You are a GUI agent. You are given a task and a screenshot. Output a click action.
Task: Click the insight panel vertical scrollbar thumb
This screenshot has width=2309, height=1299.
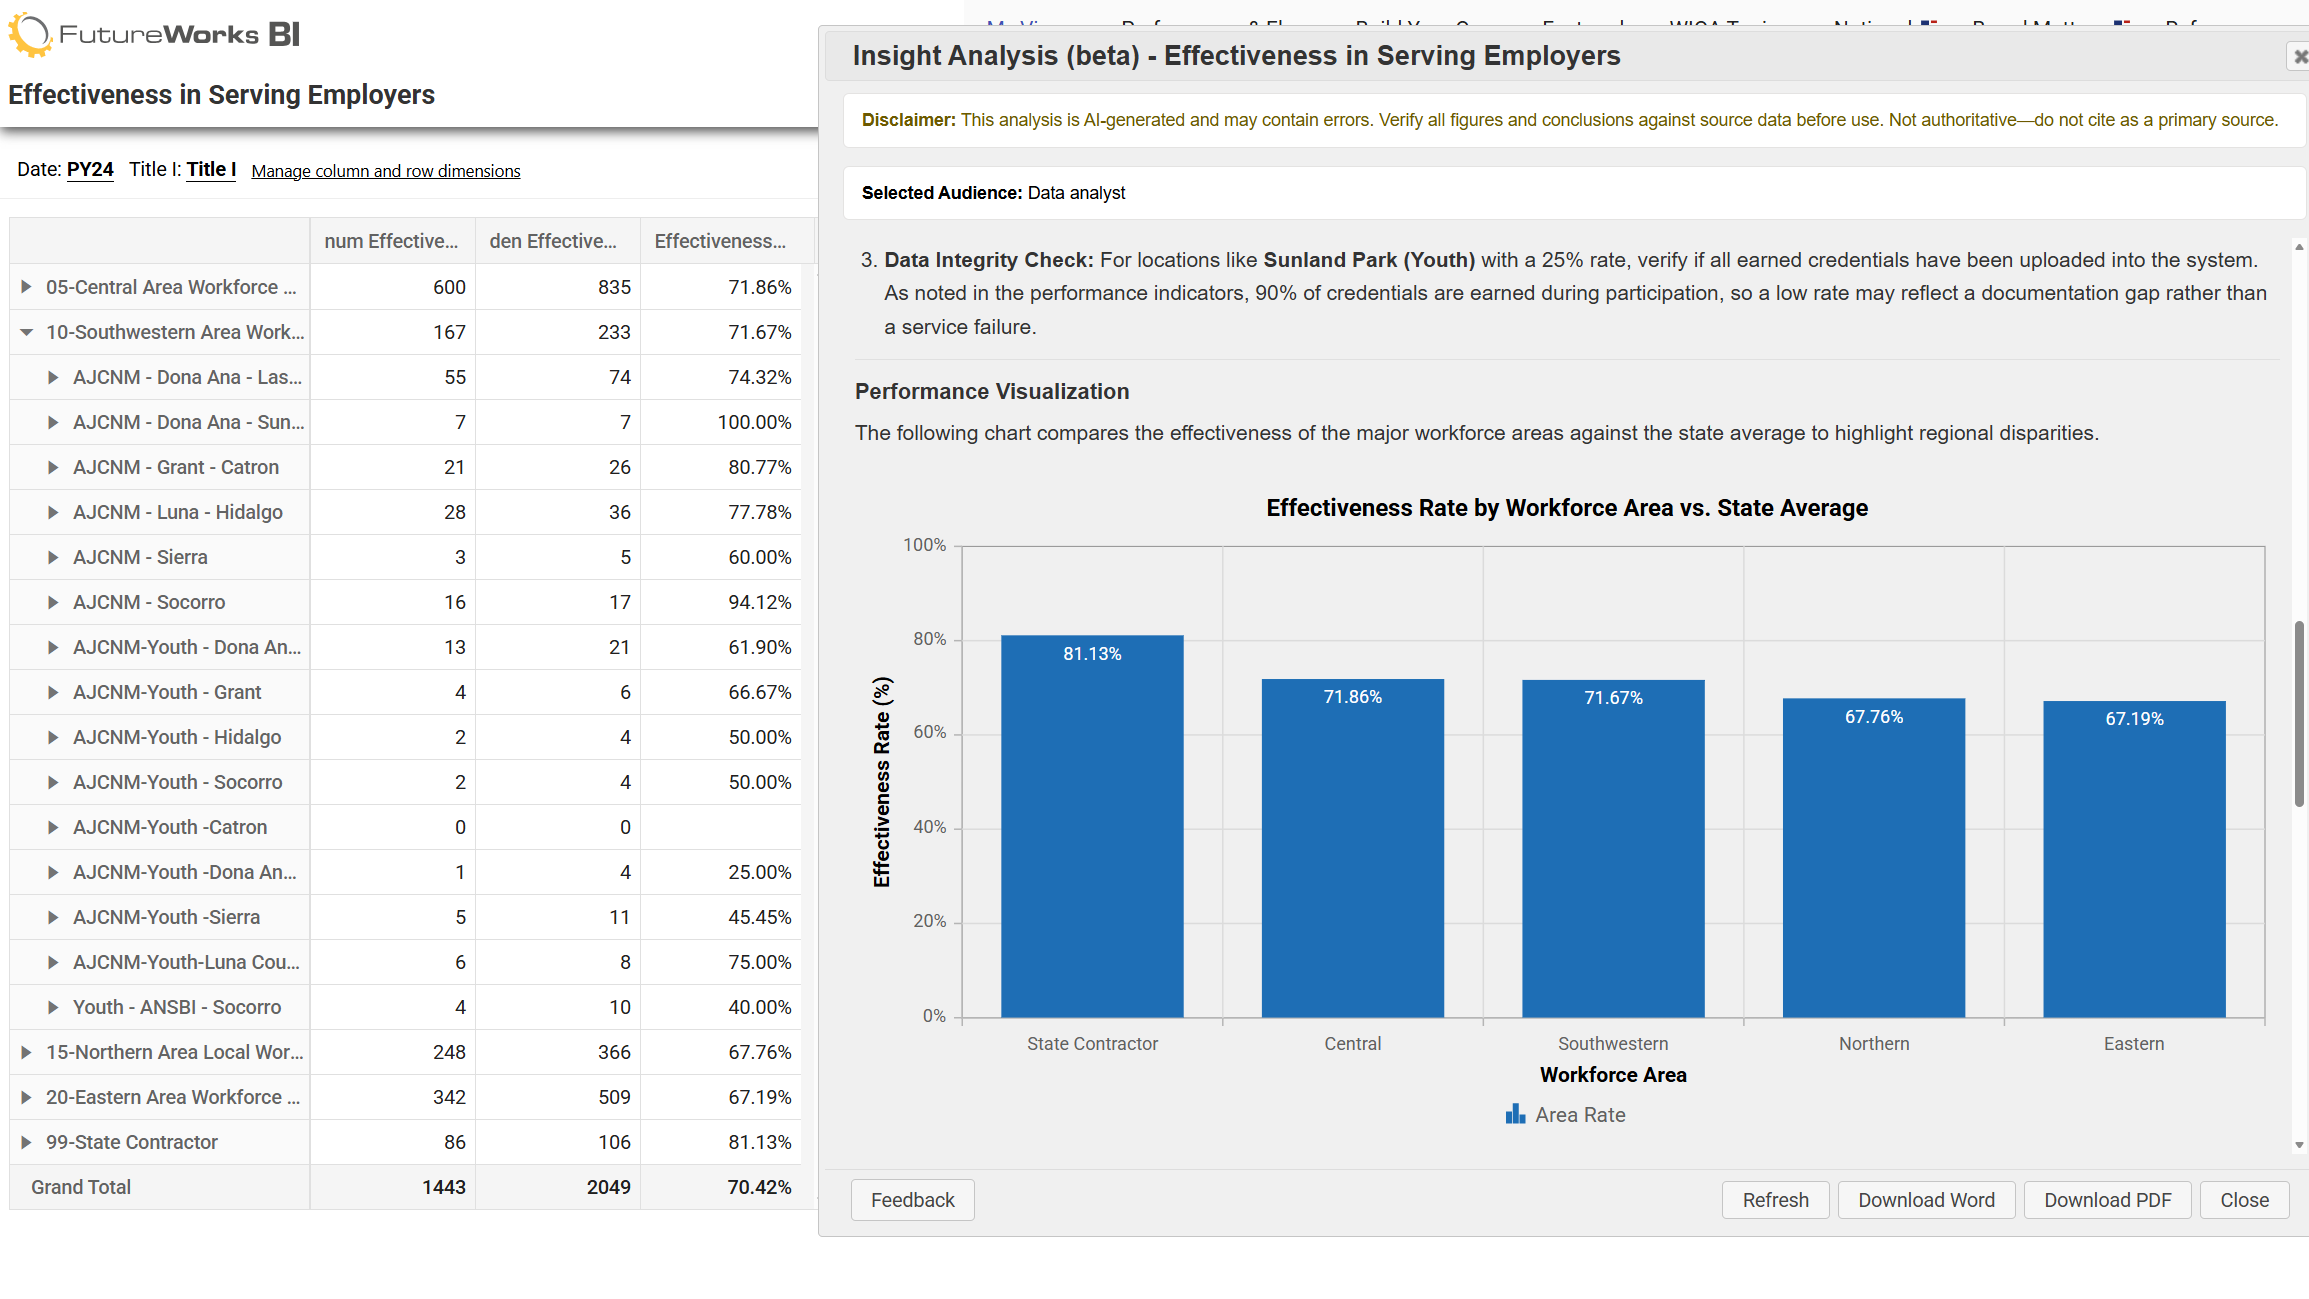(2299, 713)
